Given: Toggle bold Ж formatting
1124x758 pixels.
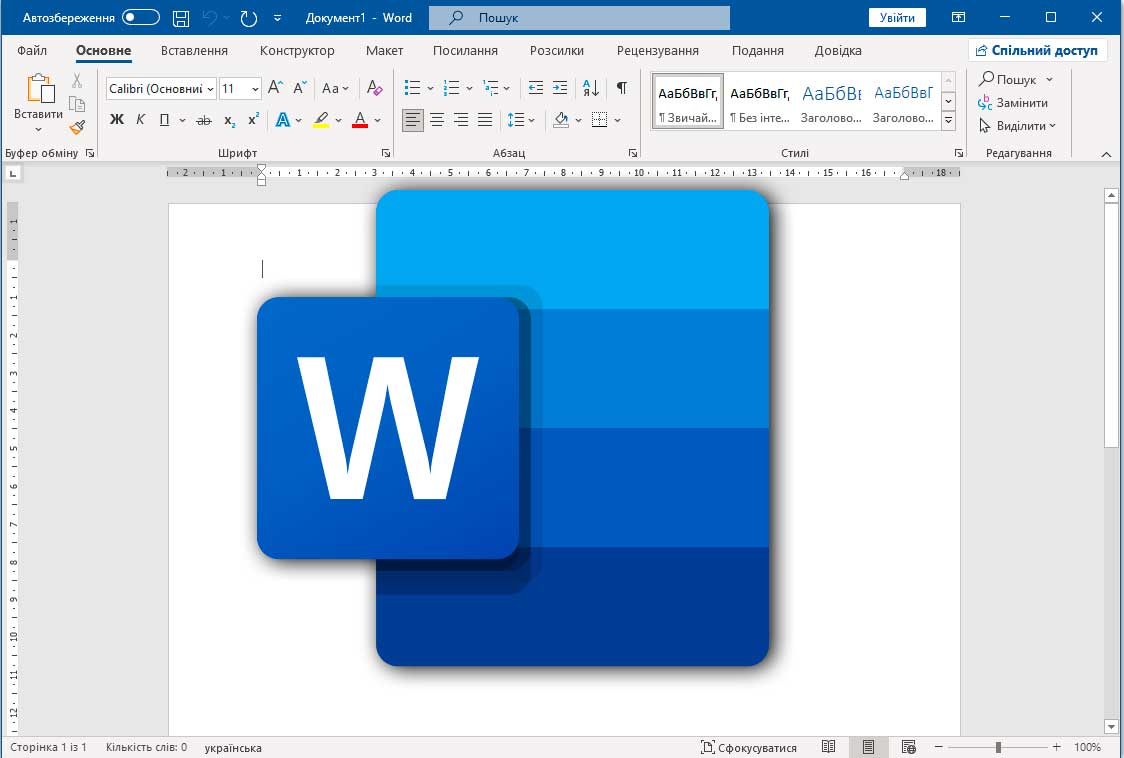Looking at the screenshot, I should coord(116,120).
